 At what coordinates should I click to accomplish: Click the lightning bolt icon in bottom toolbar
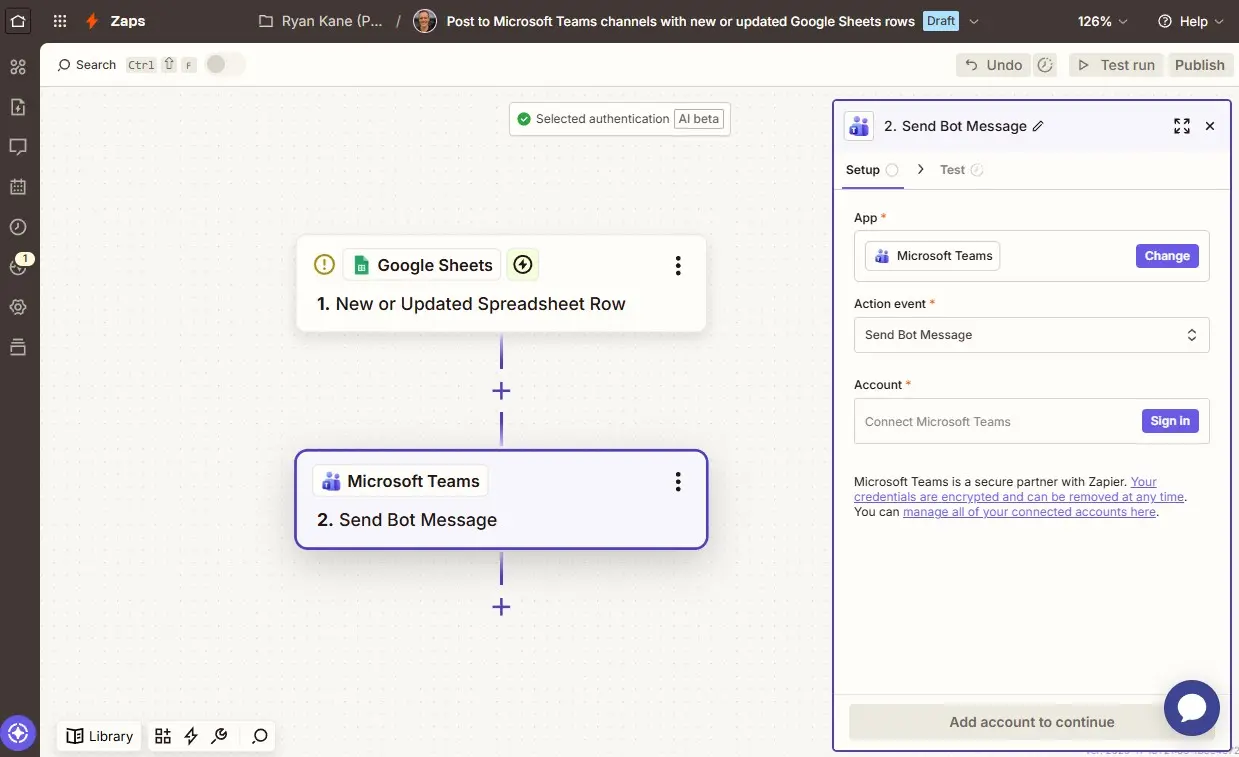pos(191,736)
